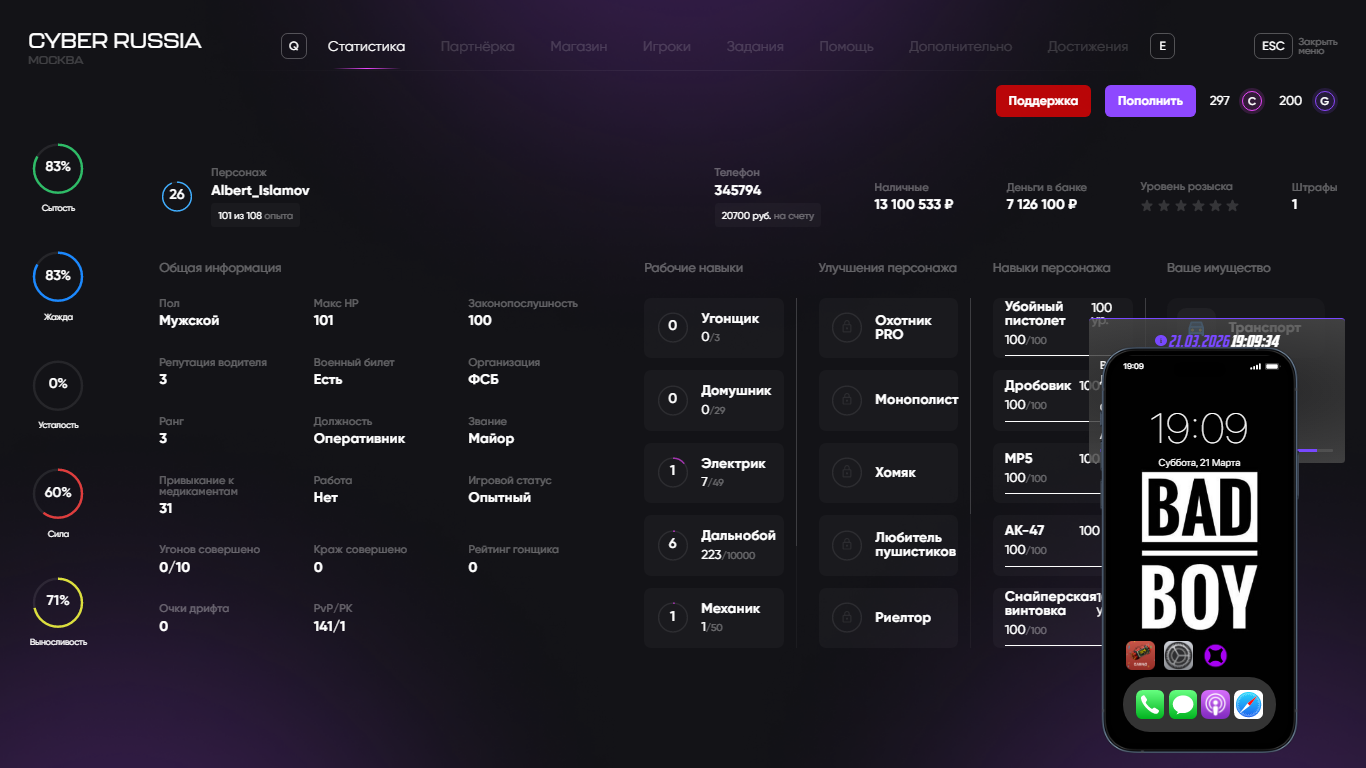Open the green Phone call app
1366x768 pixels.
click(1150, 705)
